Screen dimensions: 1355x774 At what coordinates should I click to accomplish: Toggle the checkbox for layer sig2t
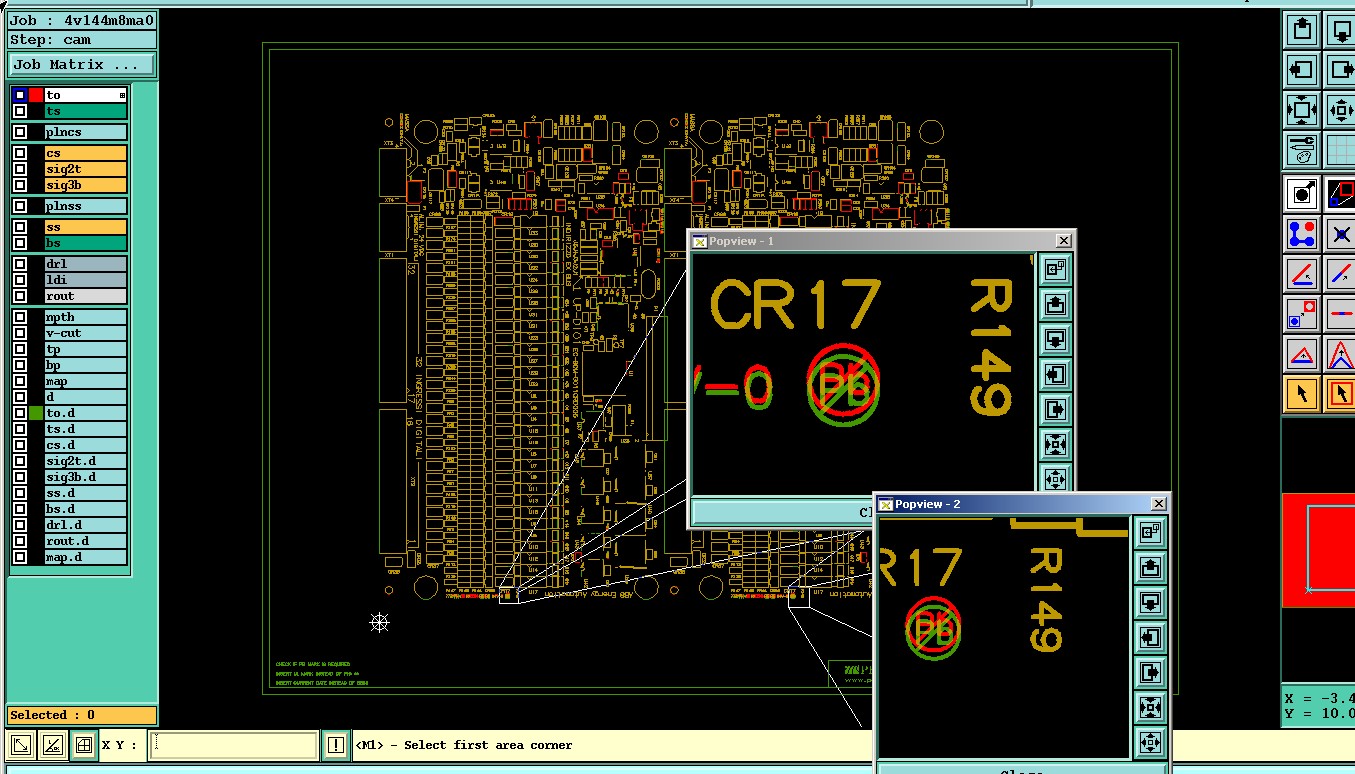[x=20, y=169]
